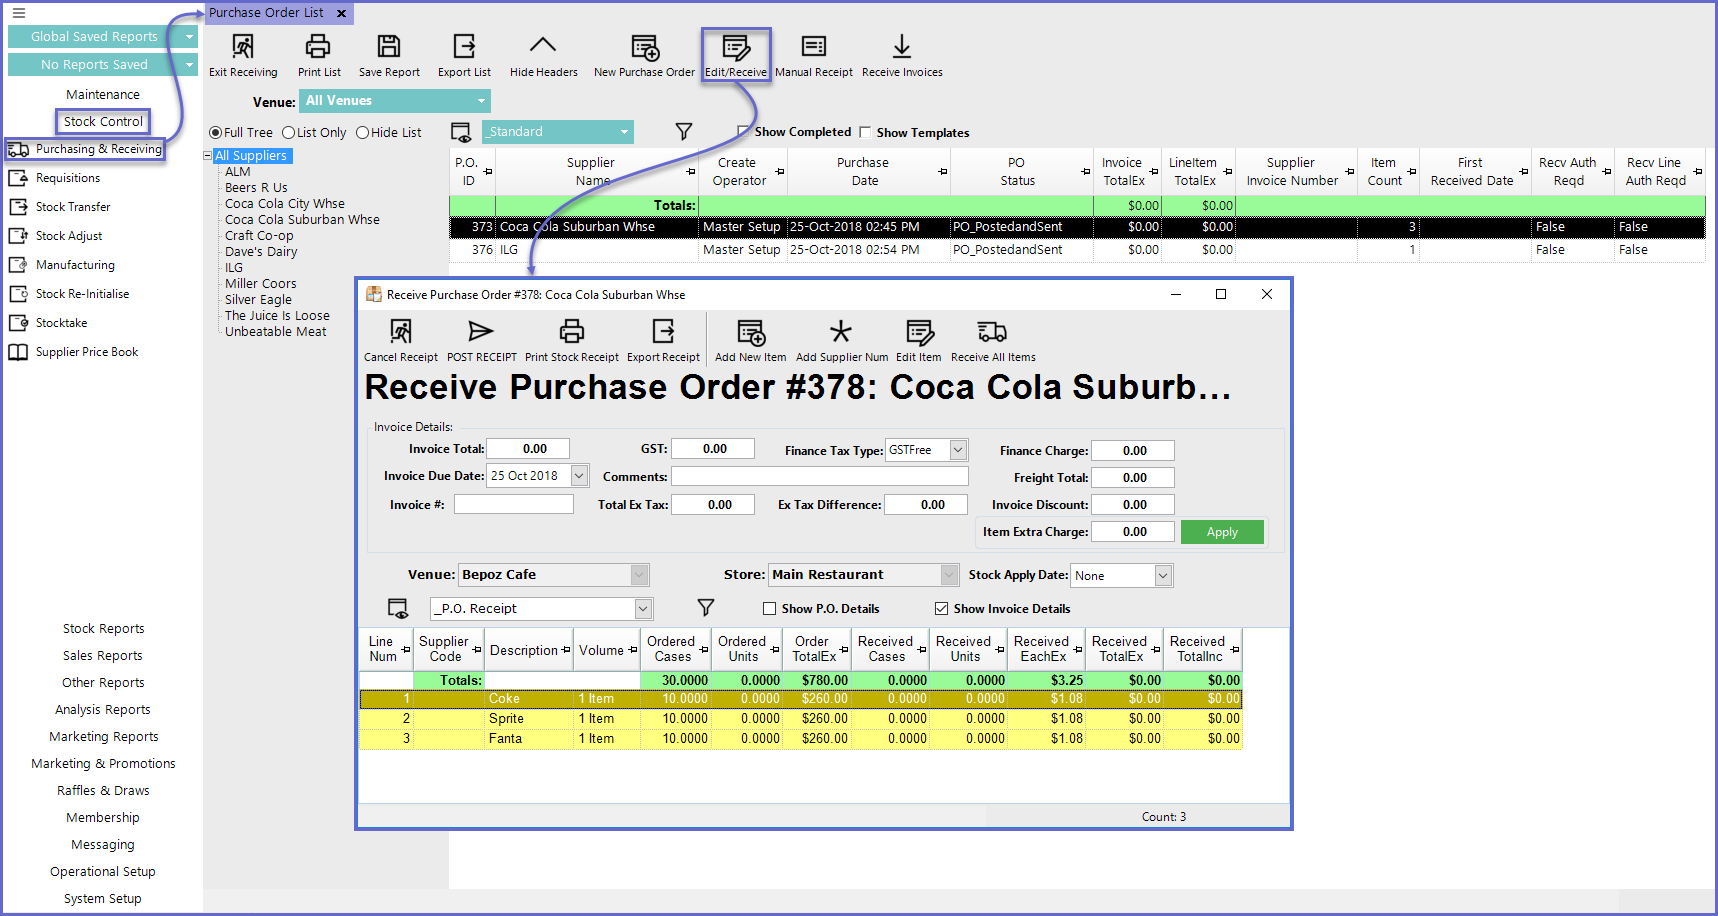Click the Comments input field
This screenshot has height=916, width=1718.
(x=819, y=476)
